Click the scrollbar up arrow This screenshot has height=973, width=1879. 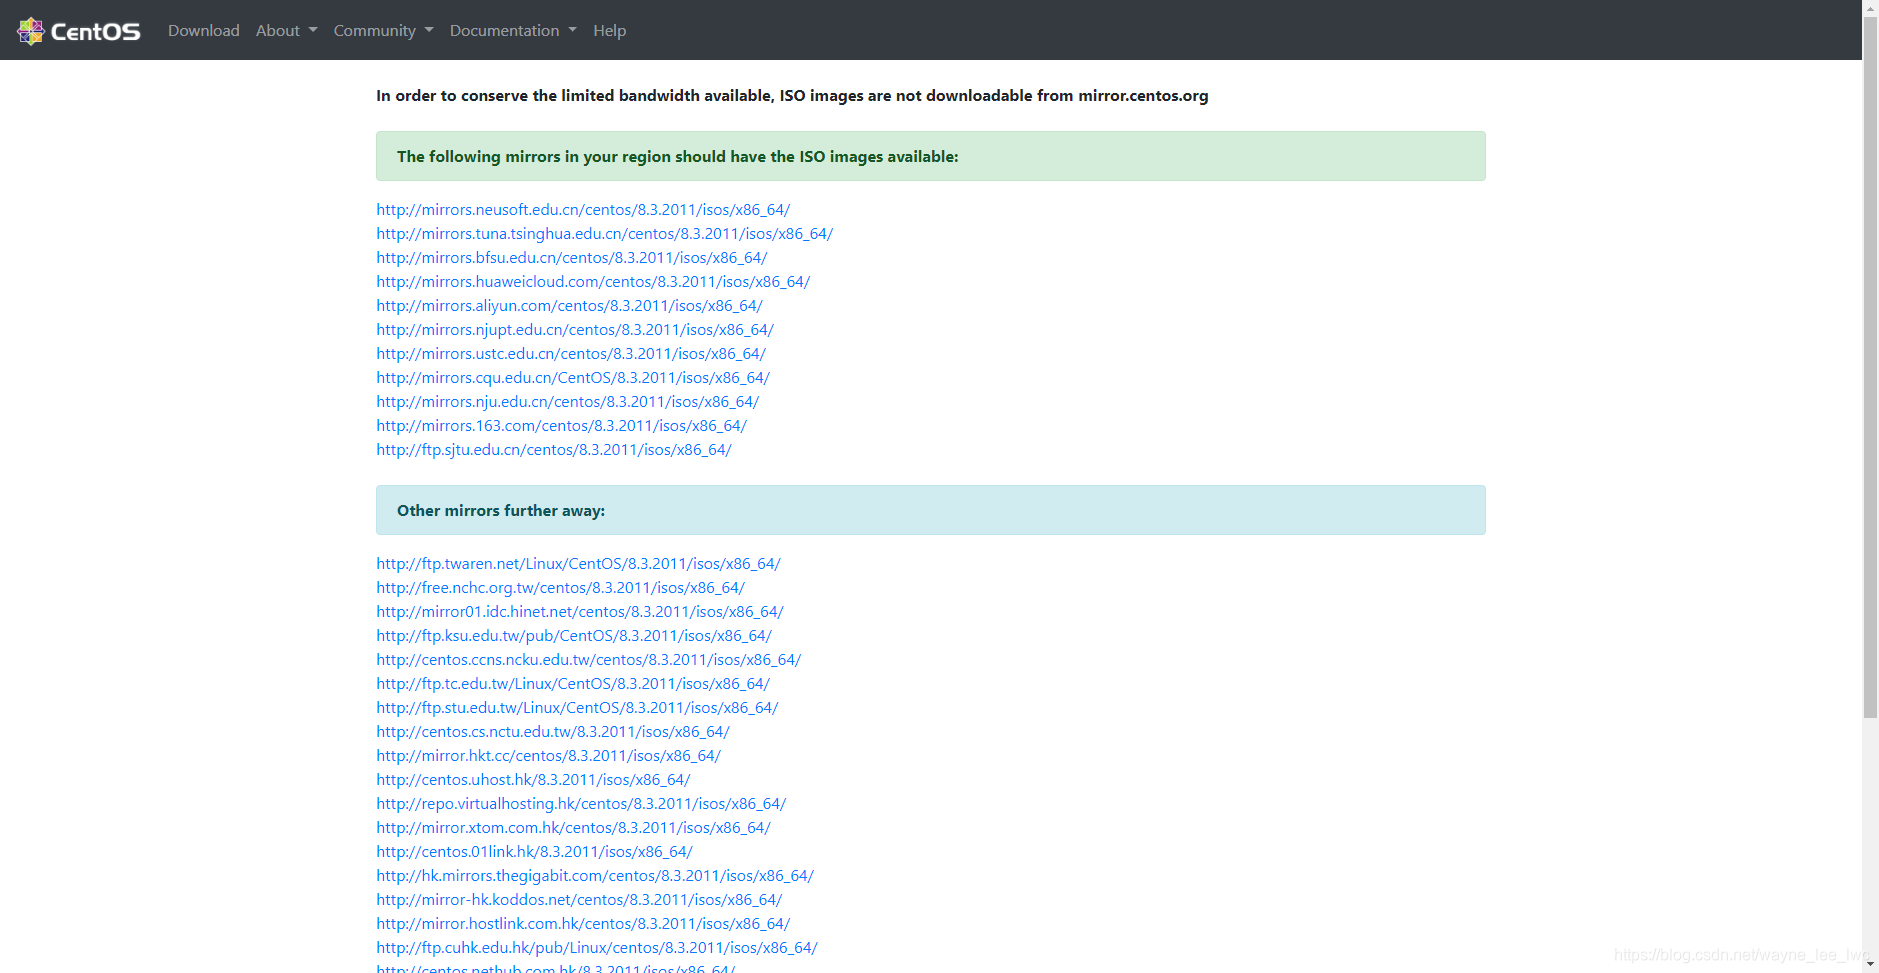click(1870, 8)
